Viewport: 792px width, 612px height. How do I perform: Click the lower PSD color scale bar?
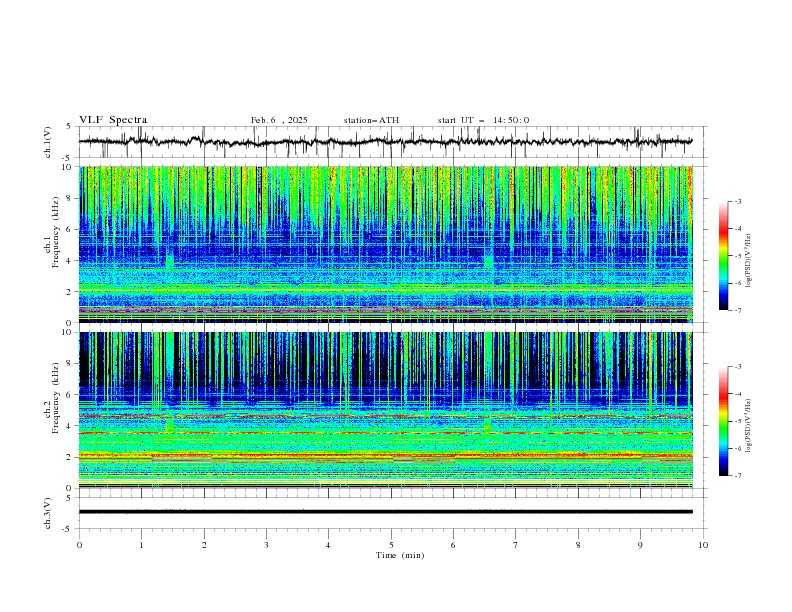[723, 421]
